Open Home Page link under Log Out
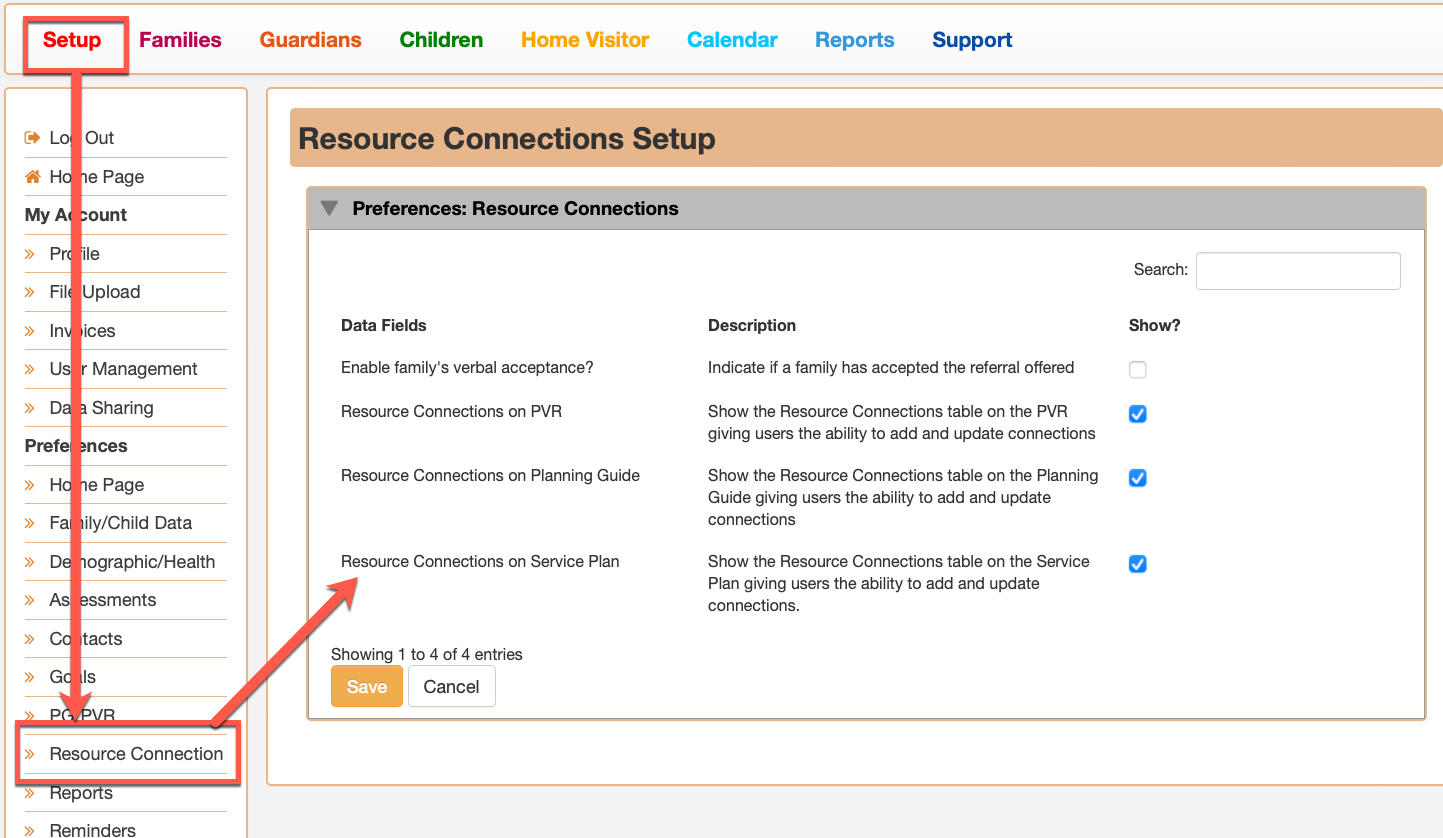The height and width of the screenshot is (838, 1443). [97, 177]
